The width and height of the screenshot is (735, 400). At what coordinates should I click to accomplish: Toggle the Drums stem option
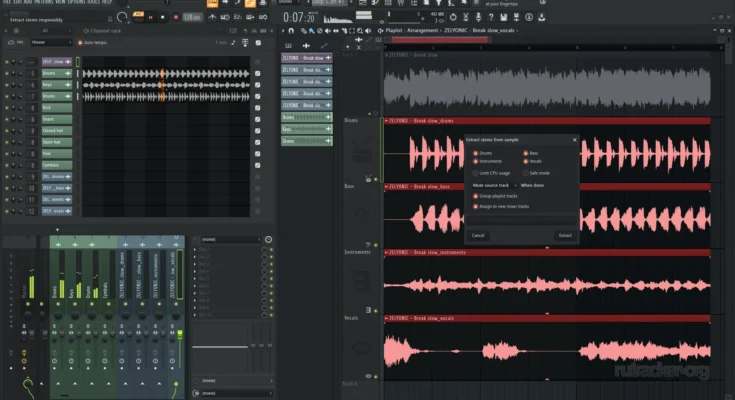(x=482, y=153)
